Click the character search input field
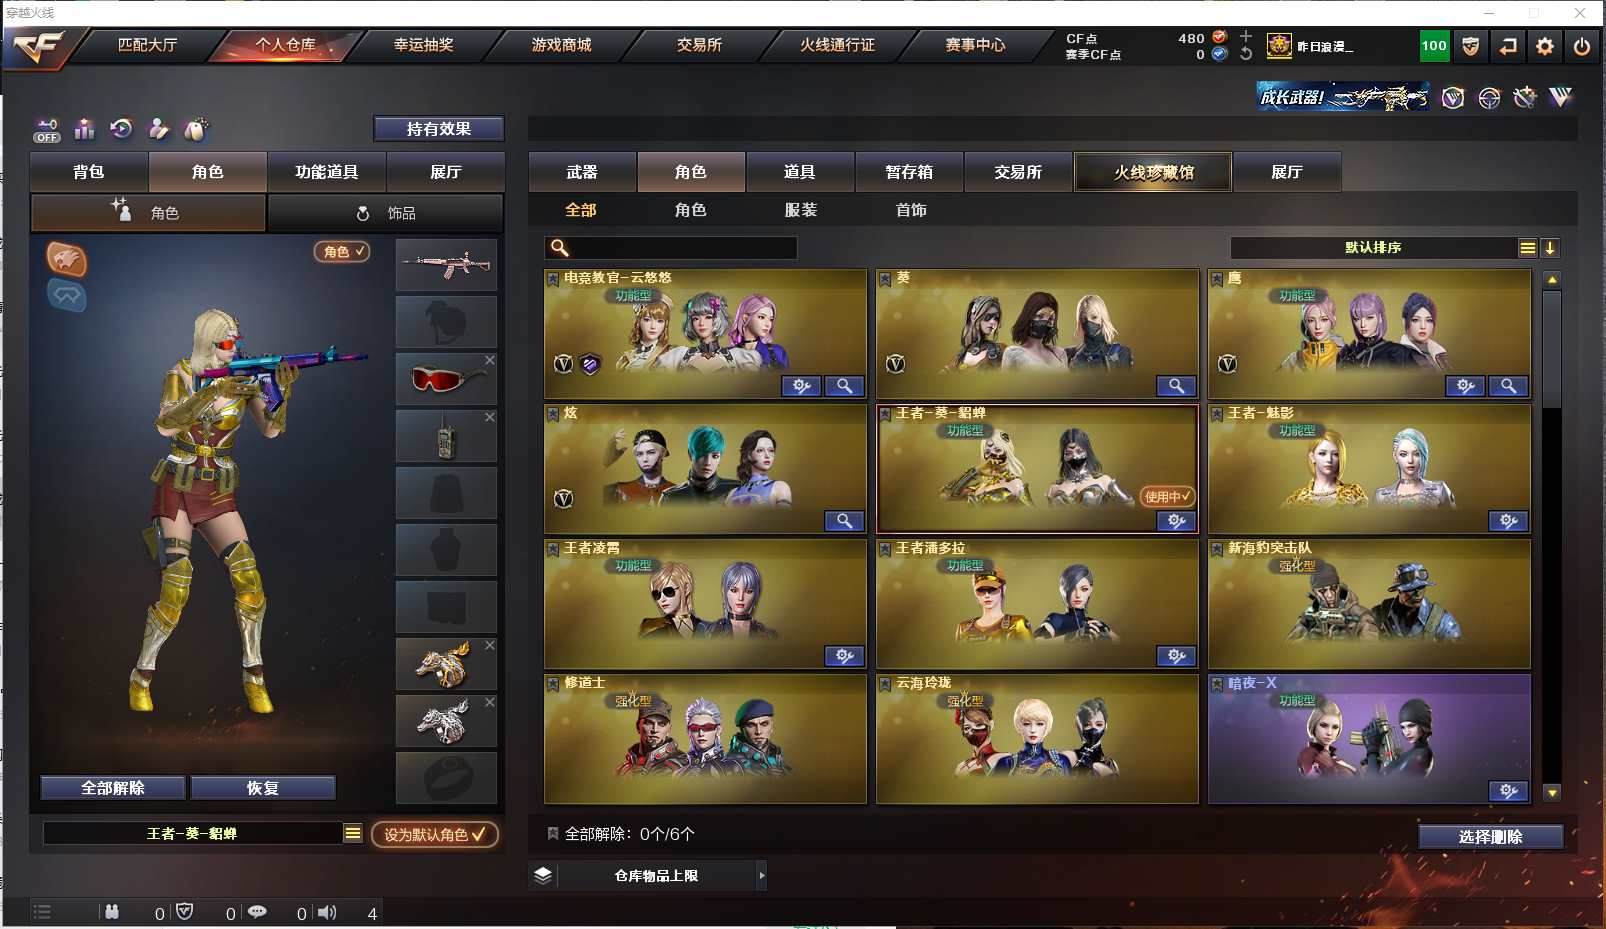The height and width of the screenshot is (929, 1606). coord(671,248)
